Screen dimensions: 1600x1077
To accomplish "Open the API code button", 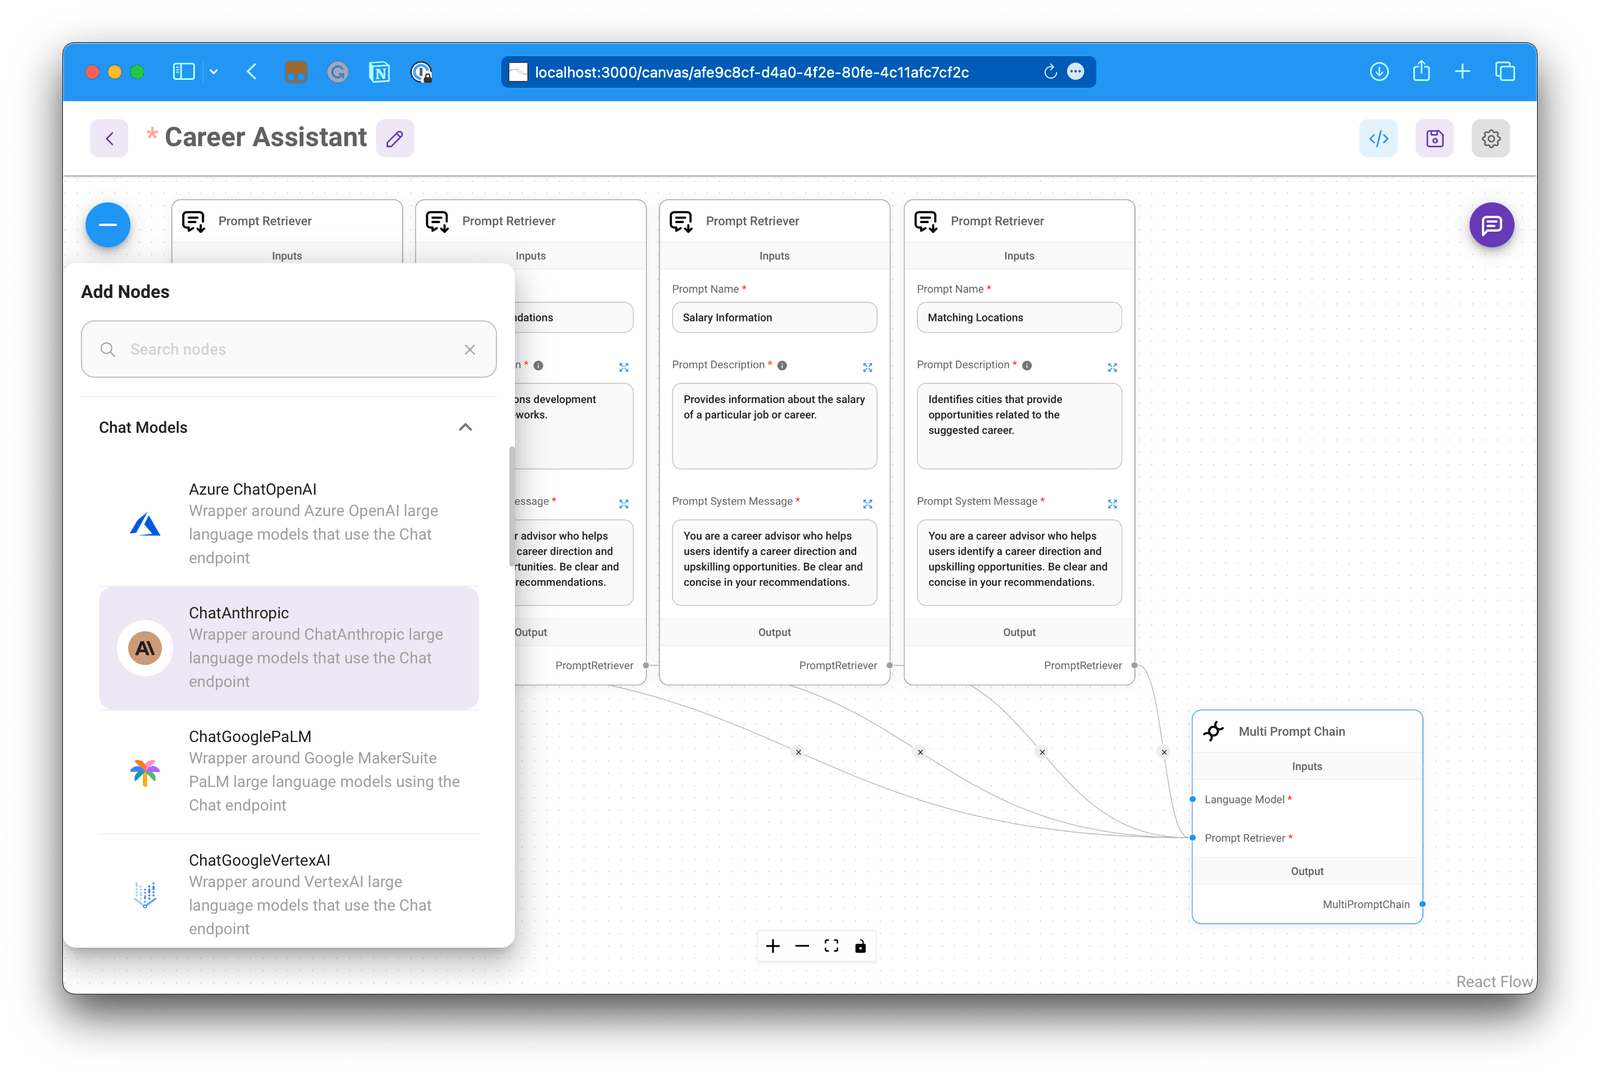I will [1378, 138].
